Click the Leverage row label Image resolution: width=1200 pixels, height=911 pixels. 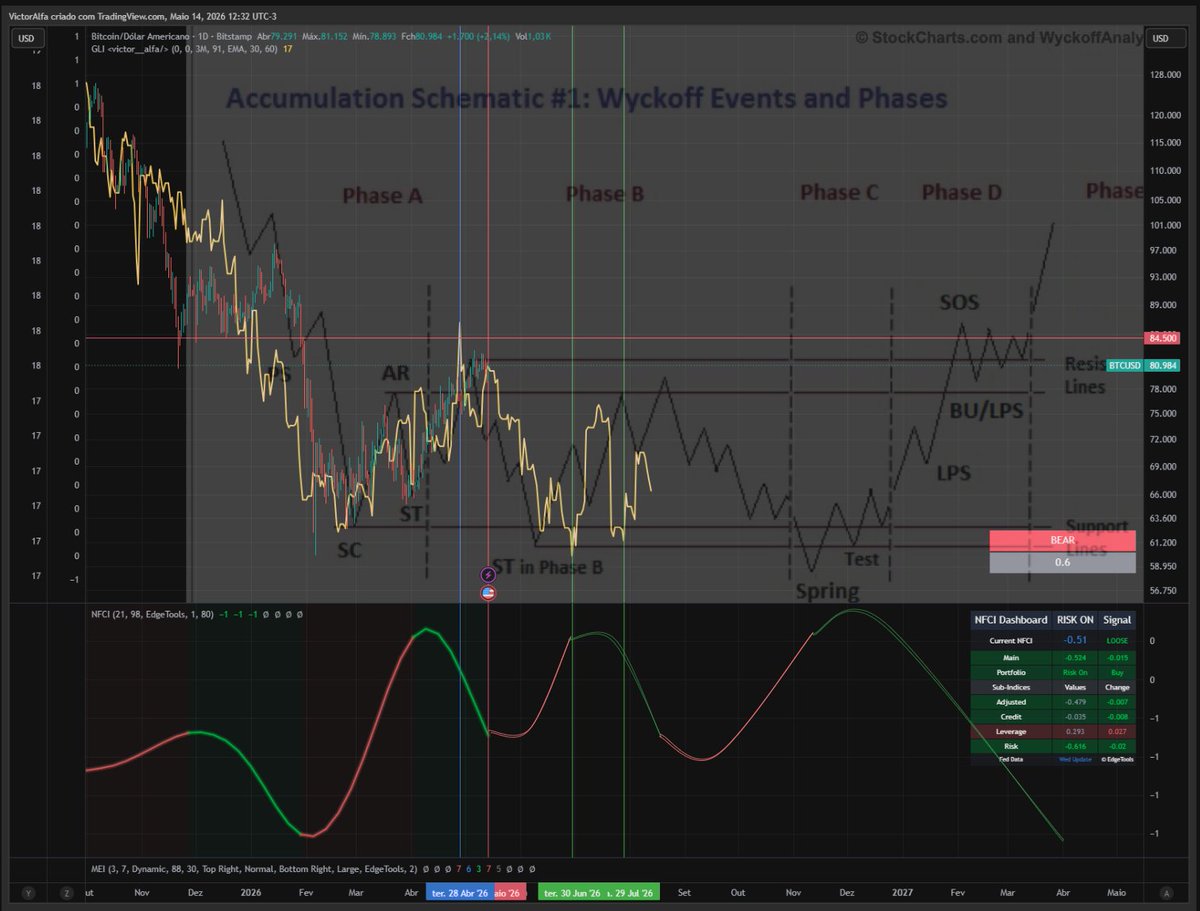point(1011,732)
